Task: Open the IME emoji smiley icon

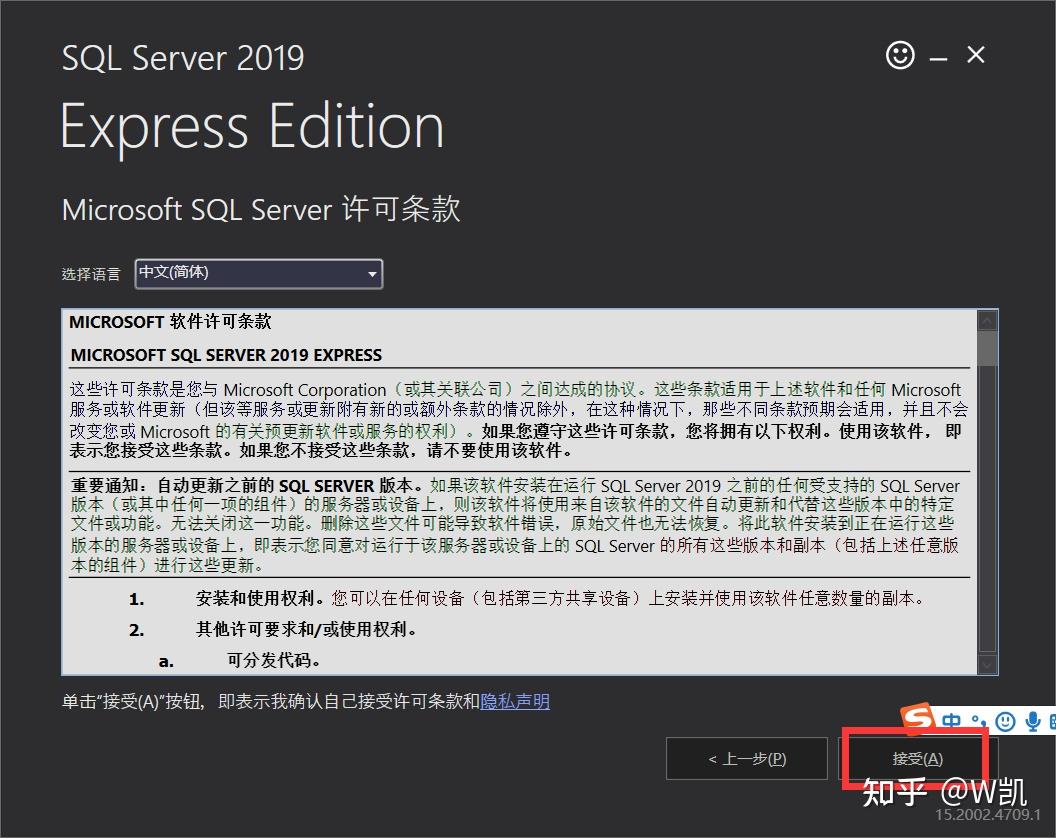Action: pos(1005,721)
